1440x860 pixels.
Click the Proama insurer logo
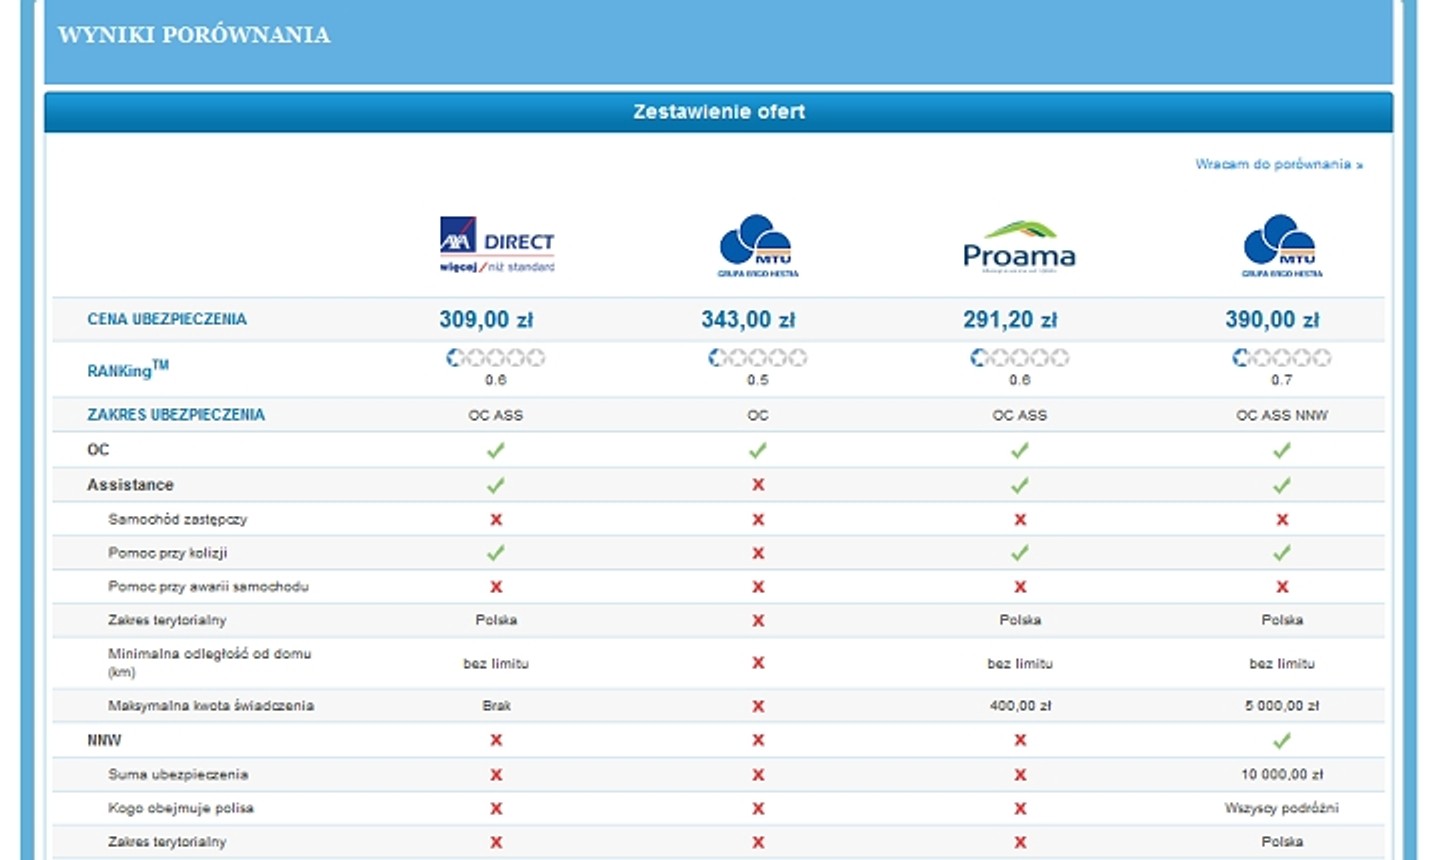click(1019, 246)
